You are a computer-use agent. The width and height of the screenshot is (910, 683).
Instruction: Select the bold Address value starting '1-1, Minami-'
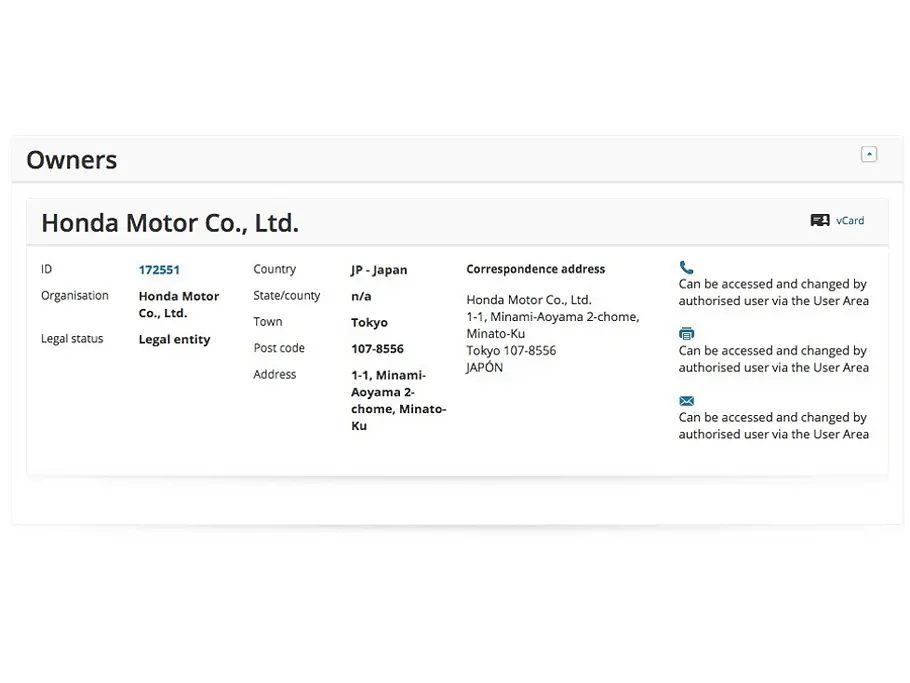coord(399,400)
